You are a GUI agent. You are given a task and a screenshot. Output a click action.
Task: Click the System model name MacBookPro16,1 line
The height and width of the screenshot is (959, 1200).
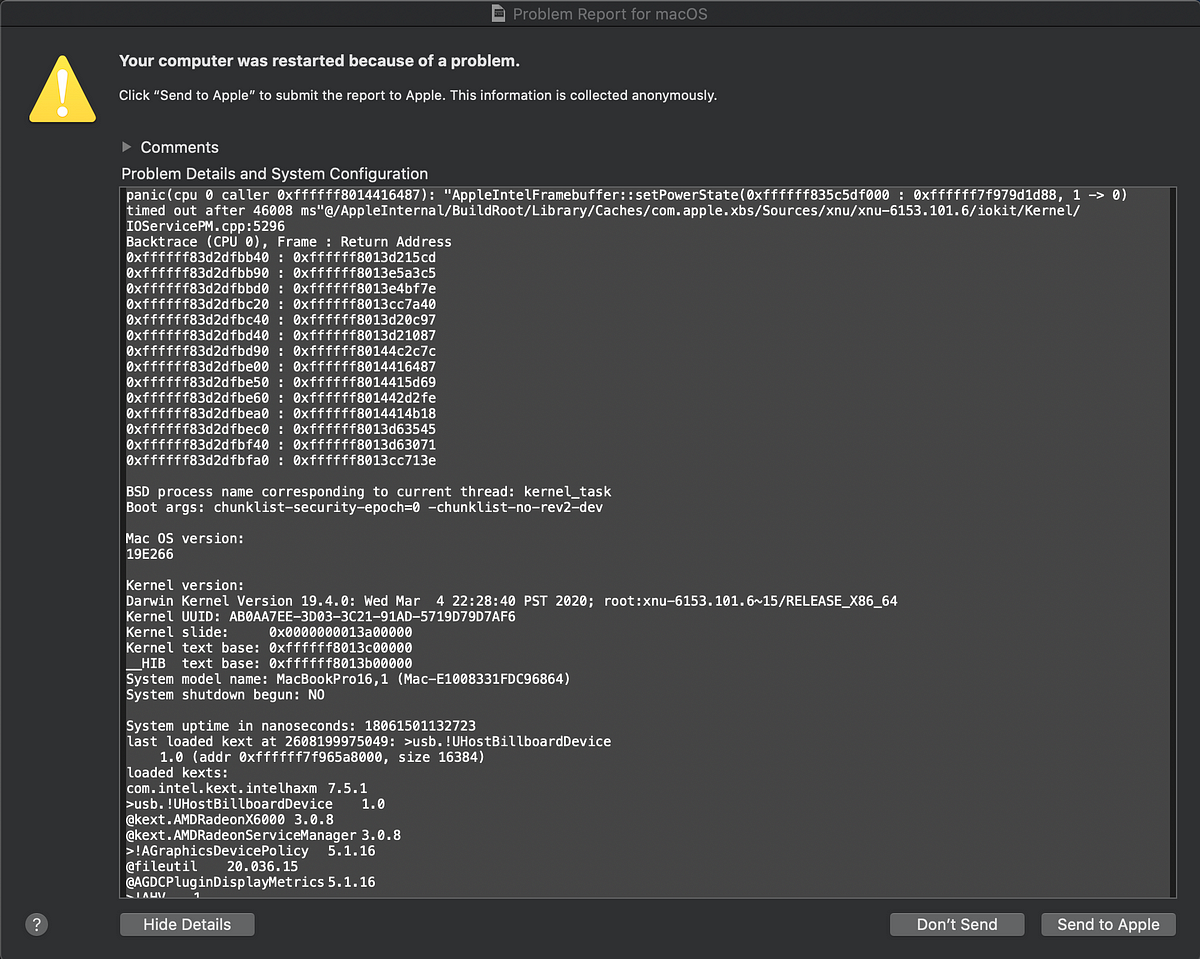pyautogui.click(x=348, y=679)
